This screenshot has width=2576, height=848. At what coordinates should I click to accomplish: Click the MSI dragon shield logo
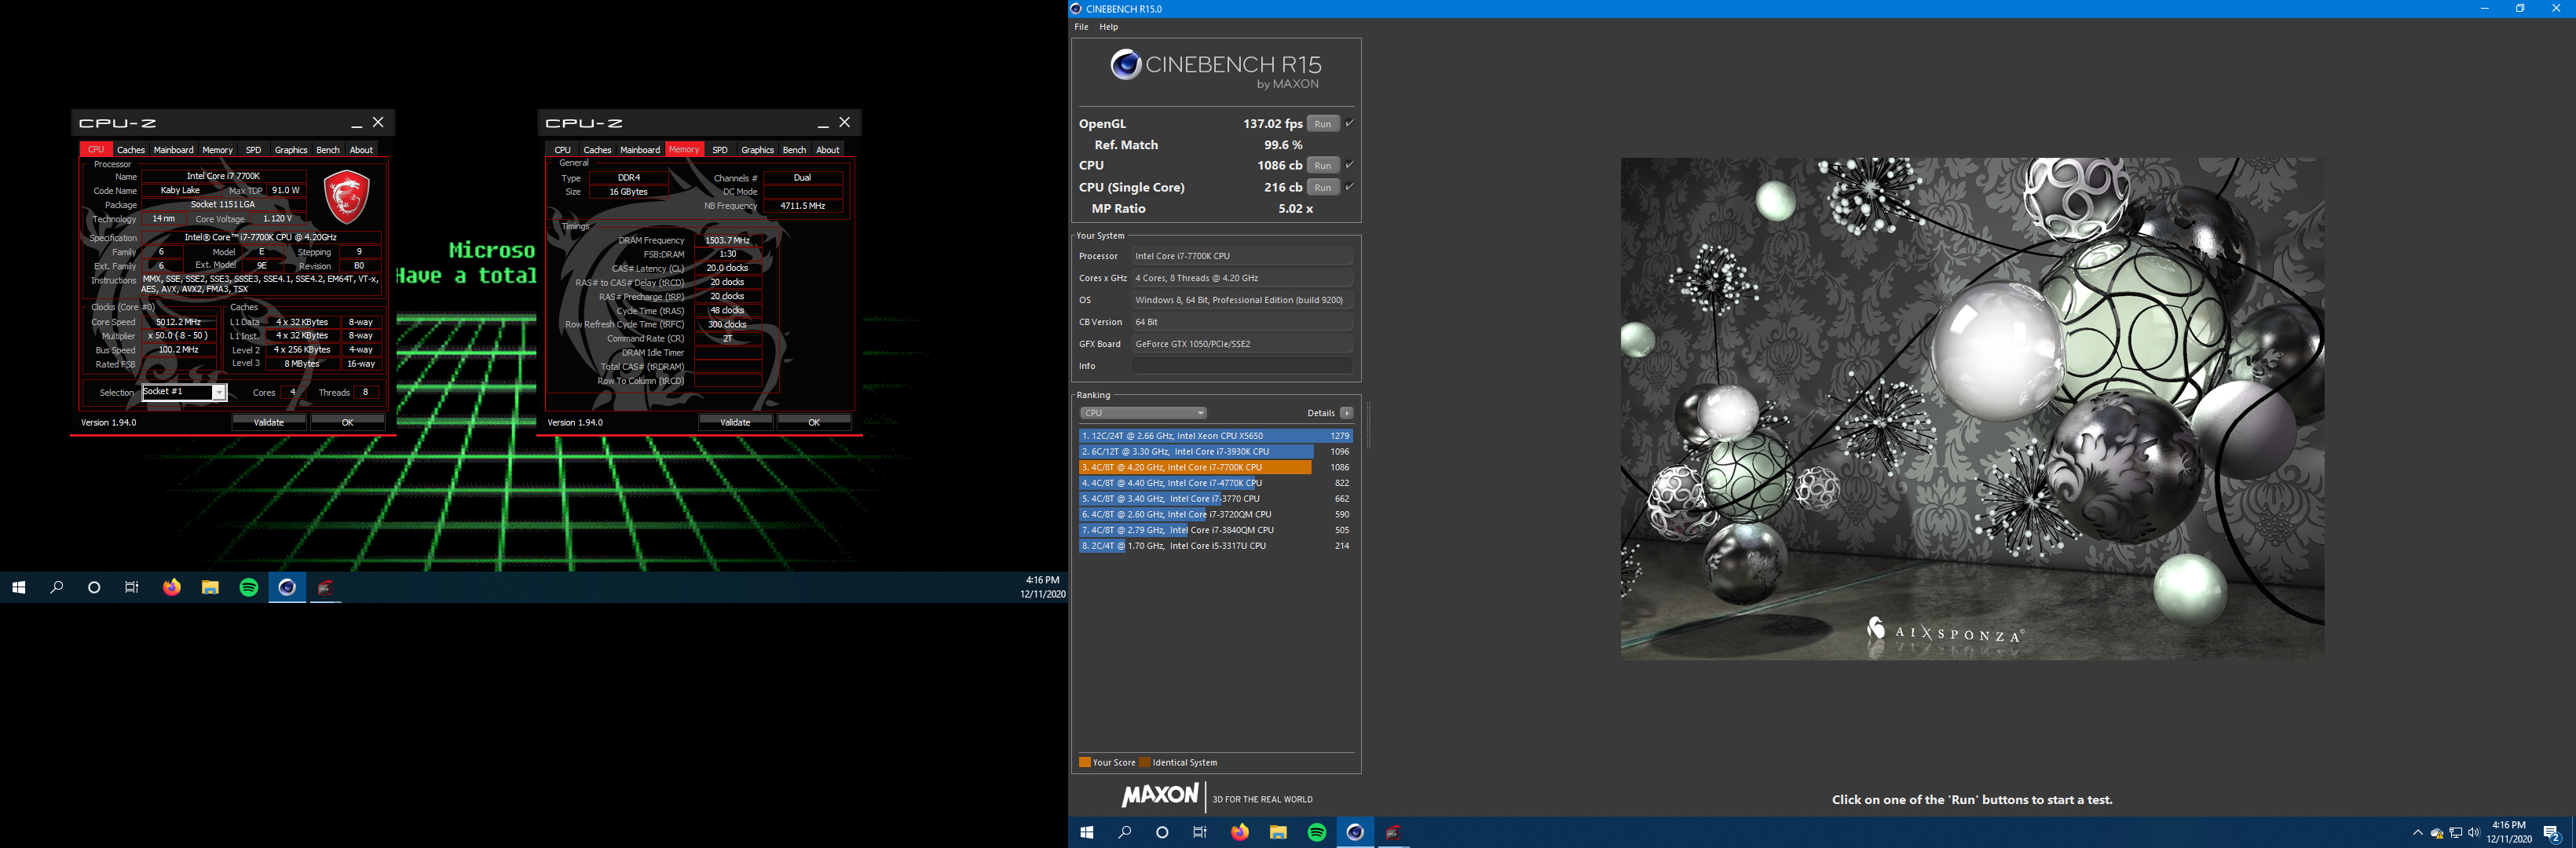coord(347,197)
